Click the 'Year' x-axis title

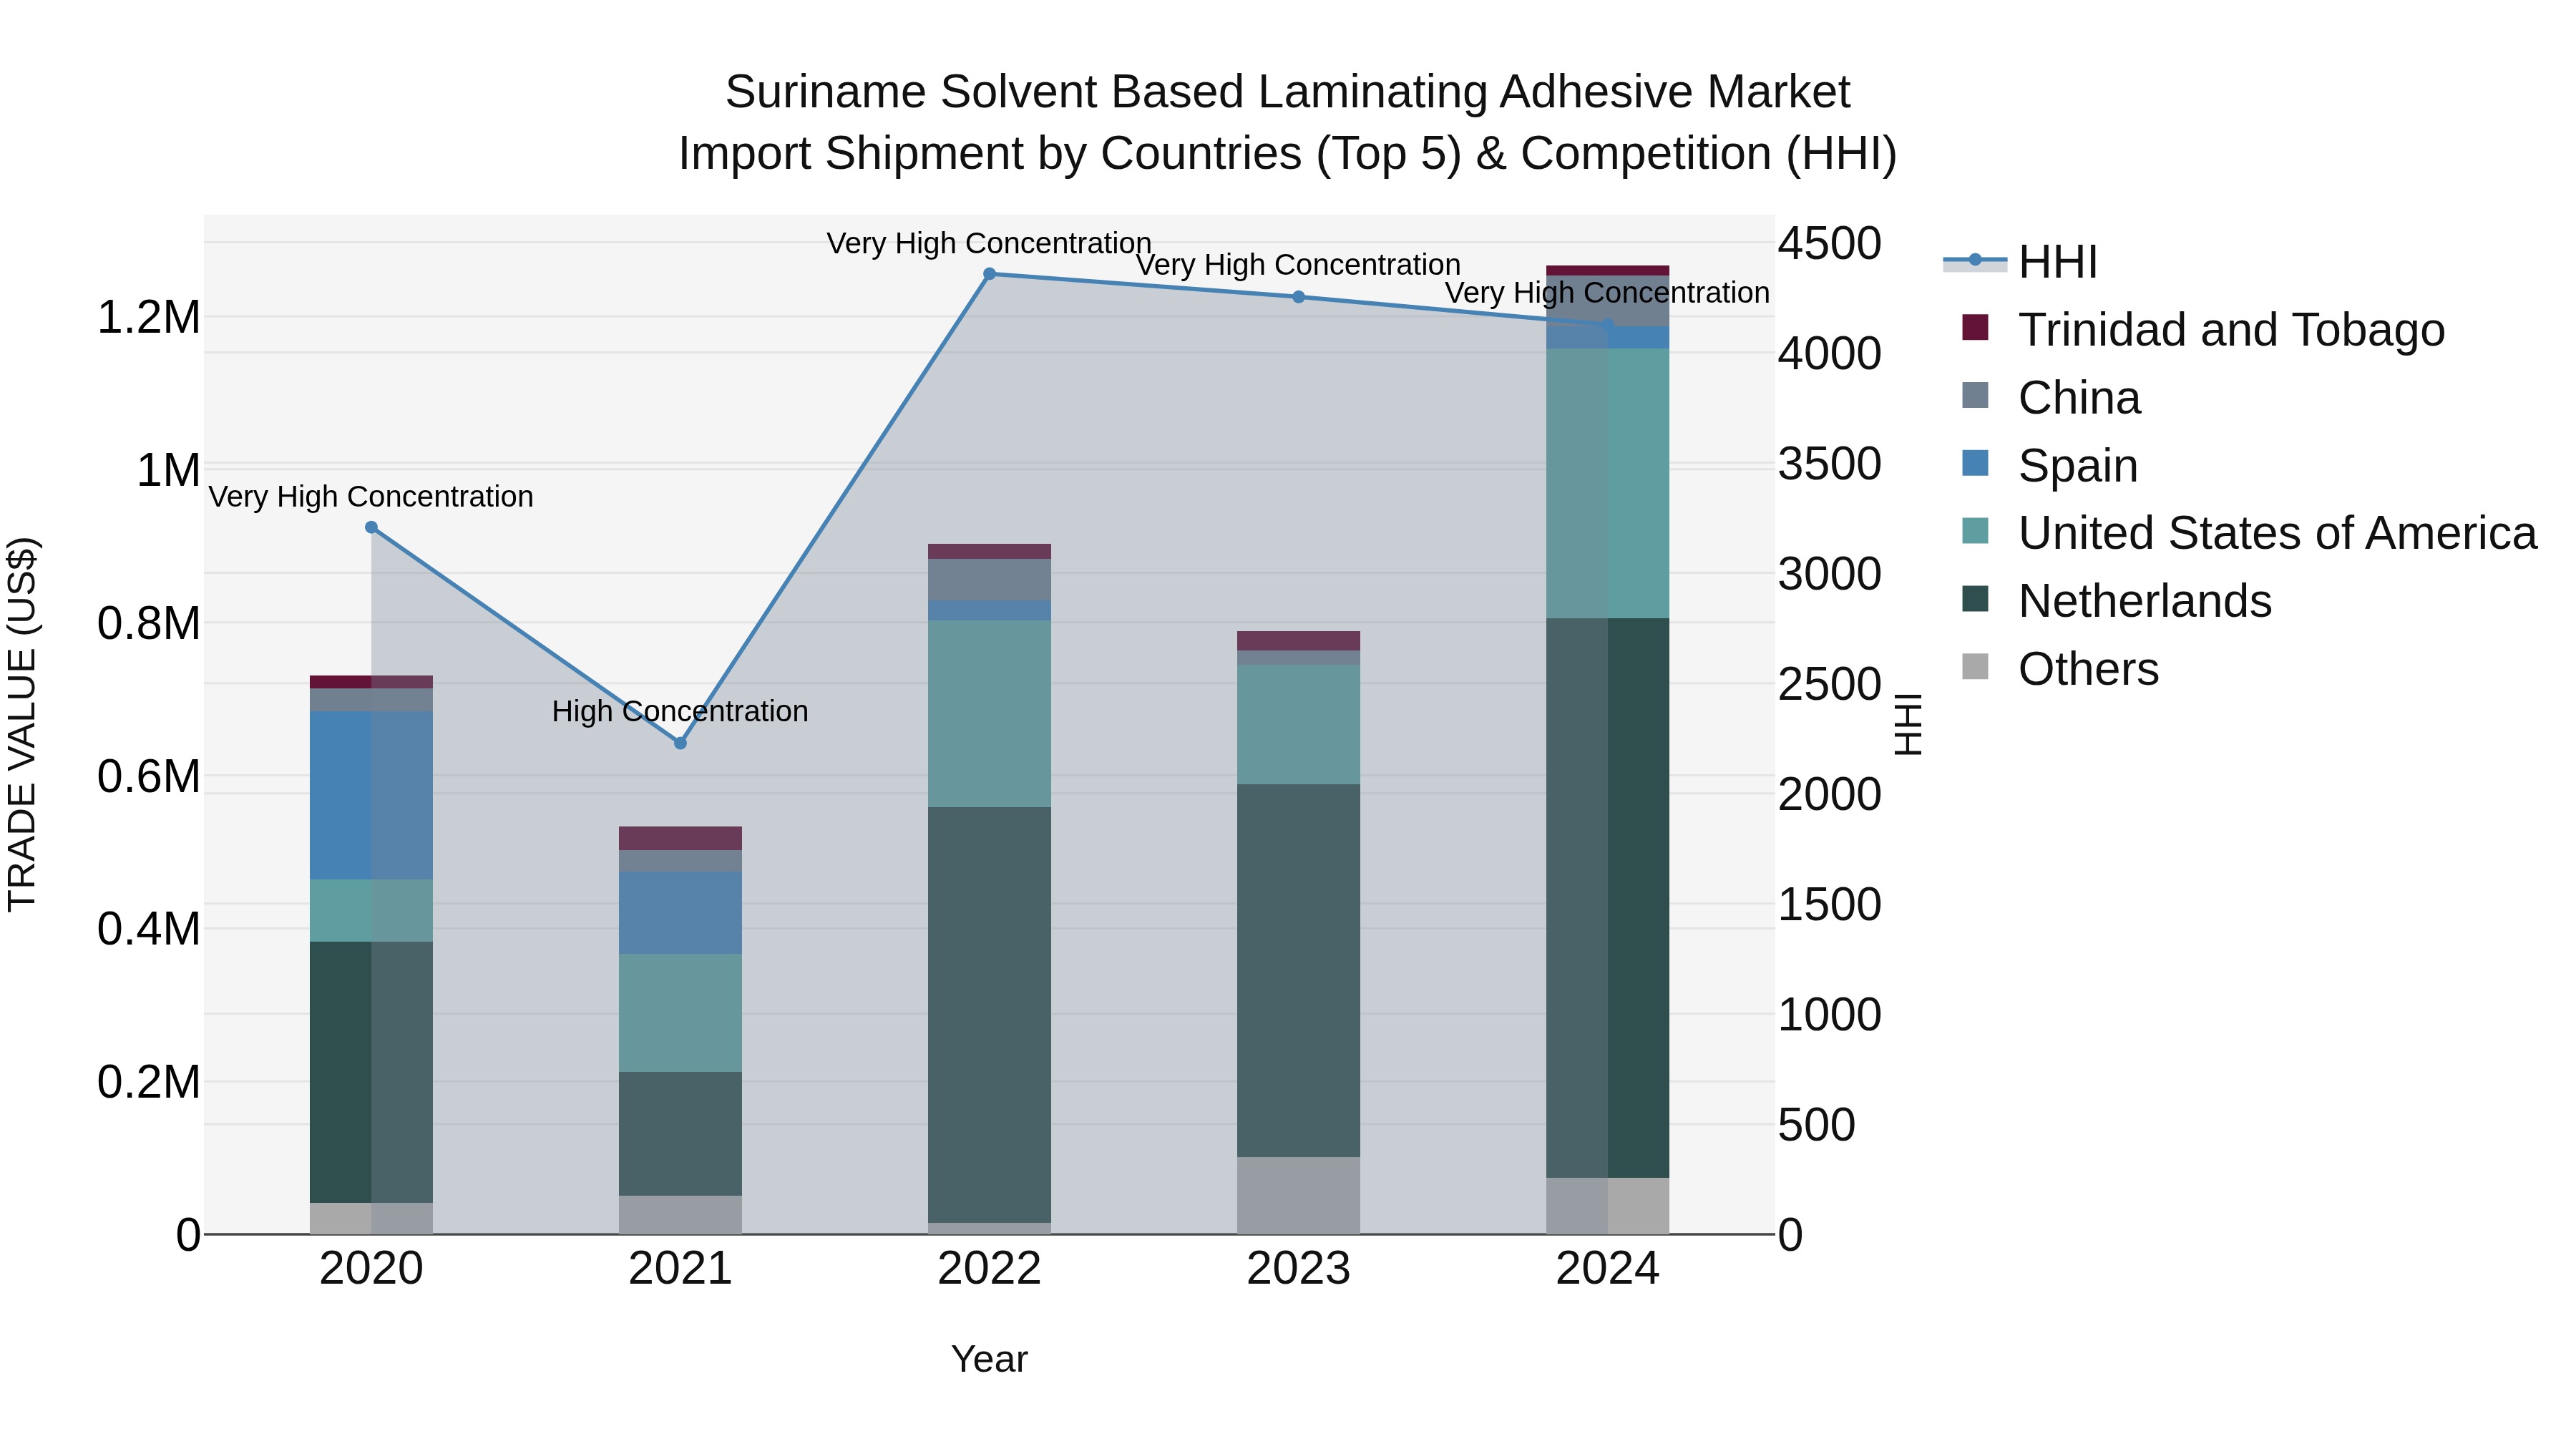coord(989,1359)
